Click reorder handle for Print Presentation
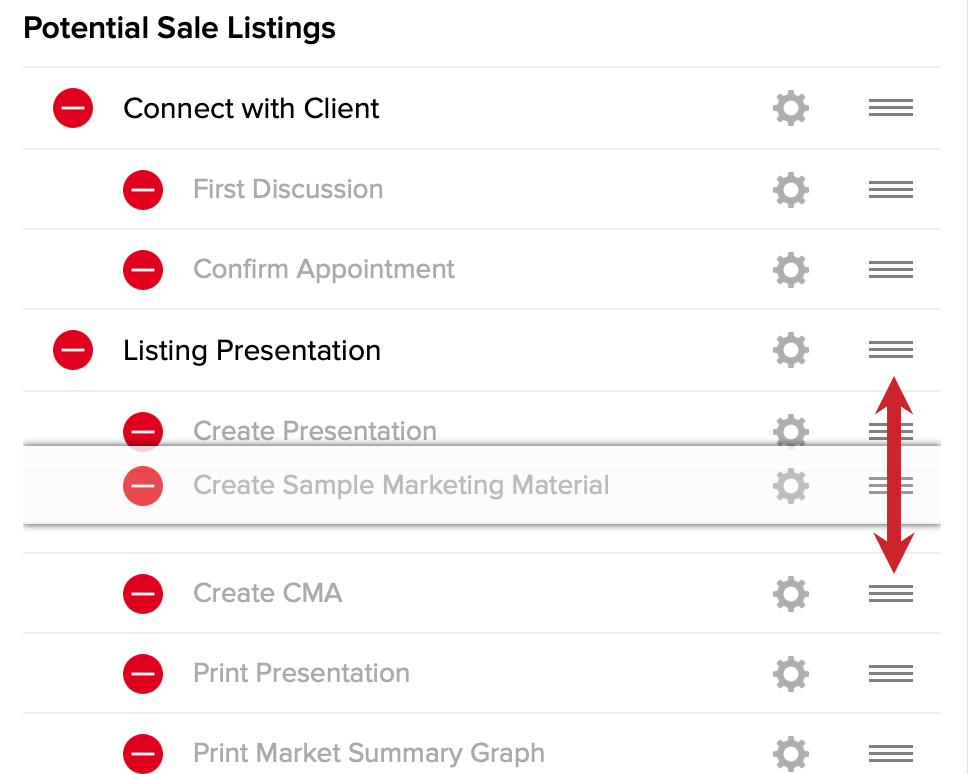This screenshot has height=774, width=968. click(890, 673)
